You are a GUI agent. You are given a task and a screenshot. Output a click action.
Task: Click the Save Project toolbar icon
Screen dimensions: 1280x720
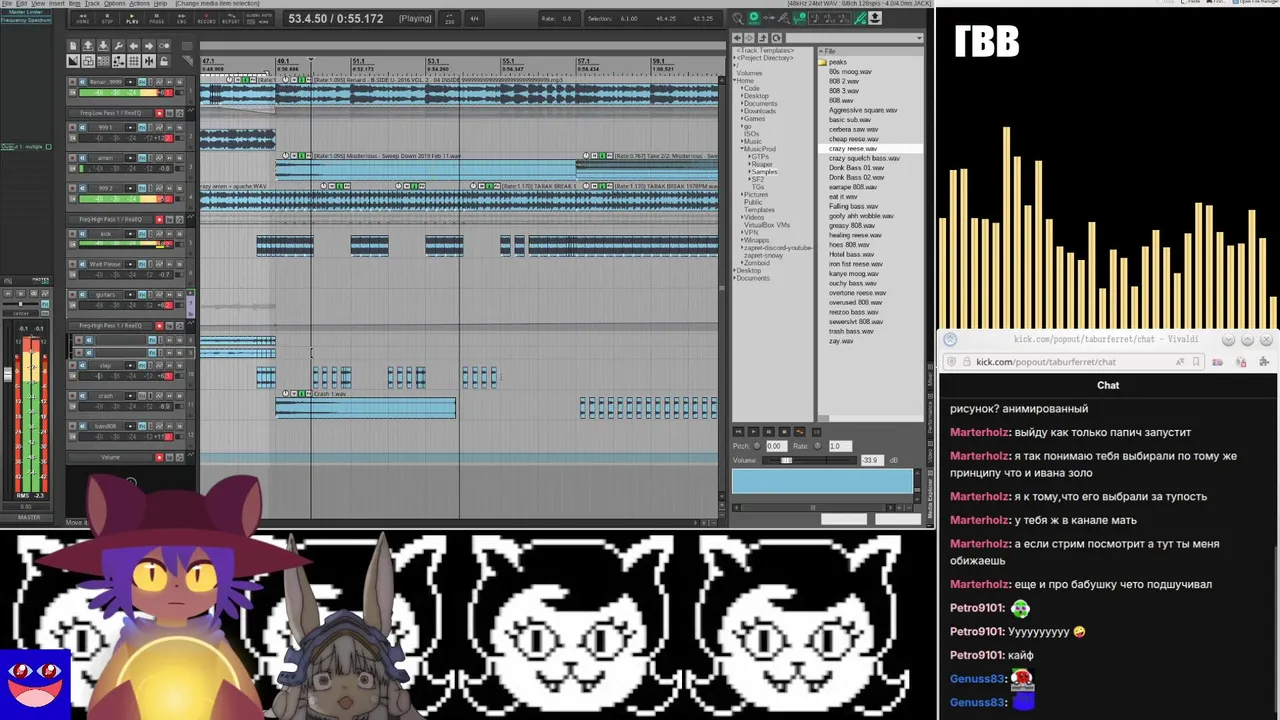[x=104, y=46]
